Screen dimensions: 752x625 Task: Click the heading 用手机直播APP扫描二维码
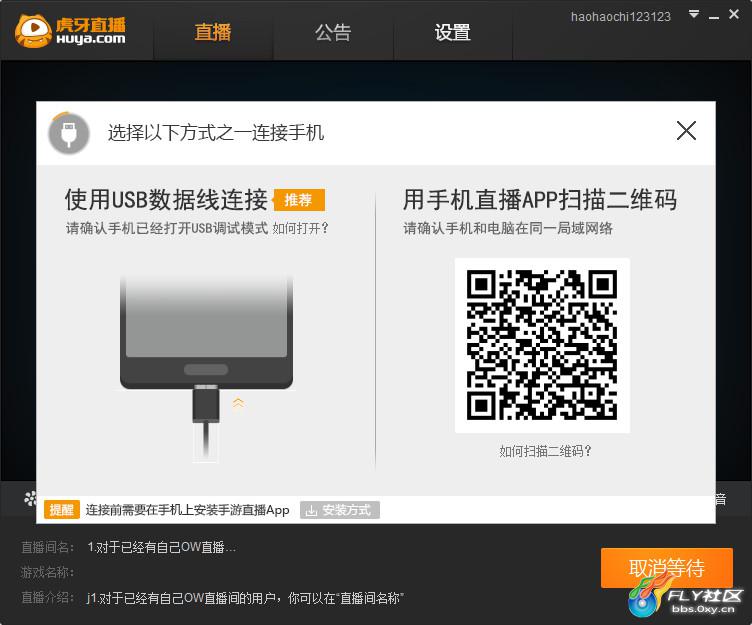540,200
